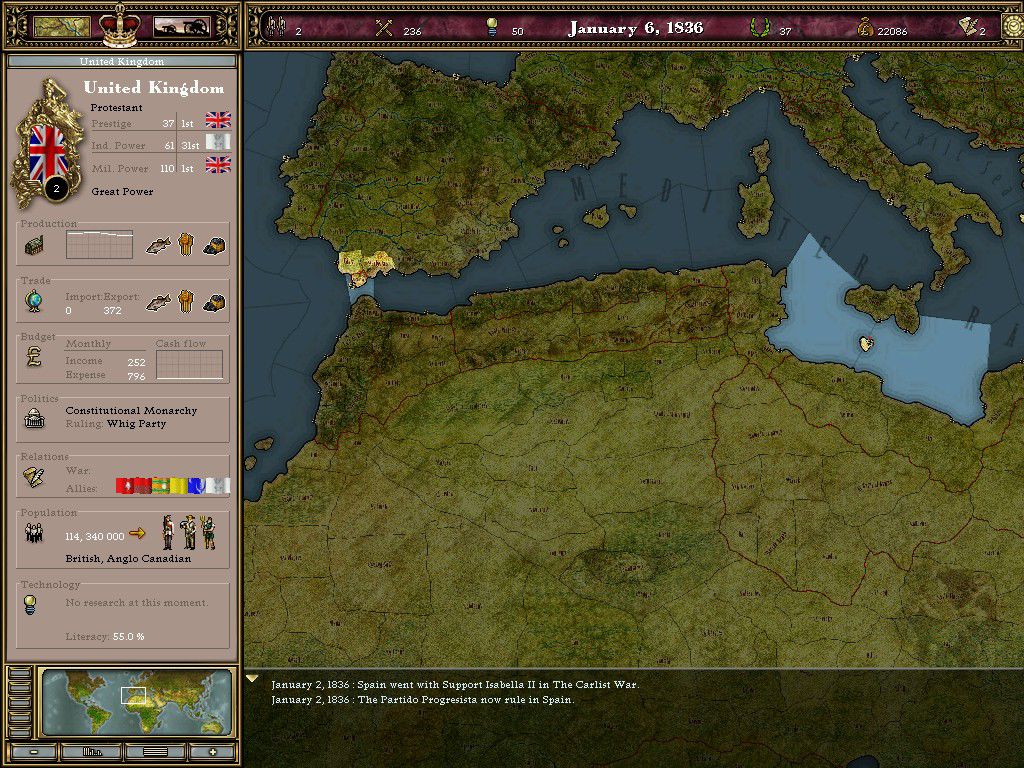
Task: Click the Production history graph
Action: (x=99, y=245)
